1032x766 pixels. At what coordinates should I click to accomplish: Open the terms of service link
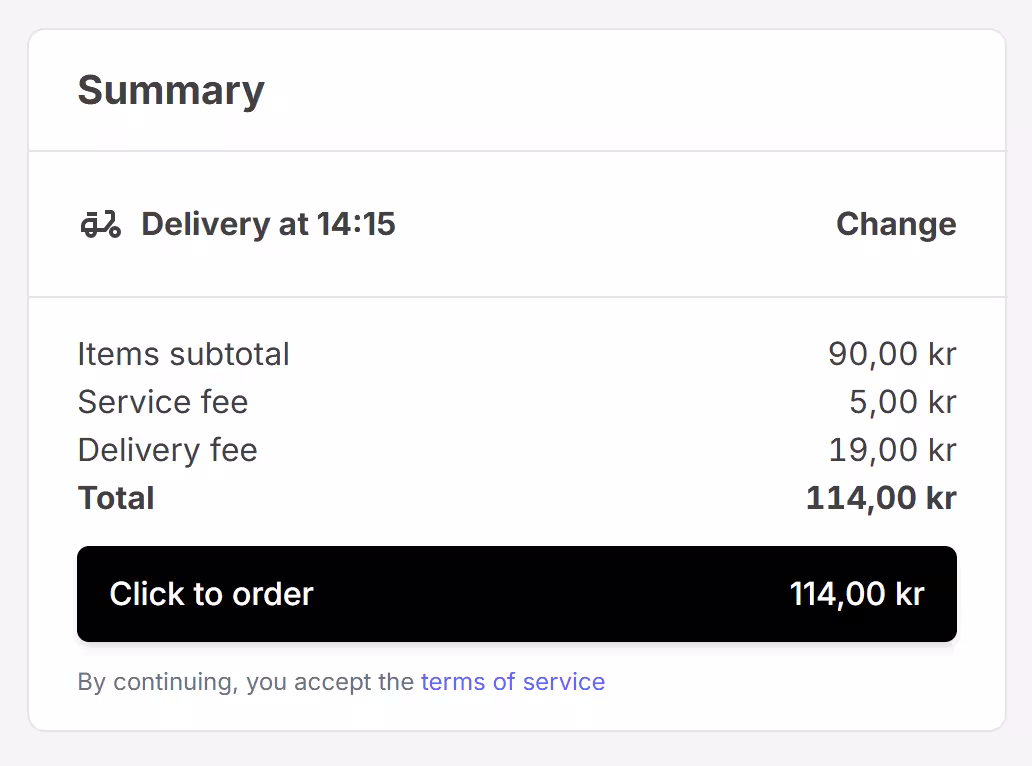tap(512, 682)
